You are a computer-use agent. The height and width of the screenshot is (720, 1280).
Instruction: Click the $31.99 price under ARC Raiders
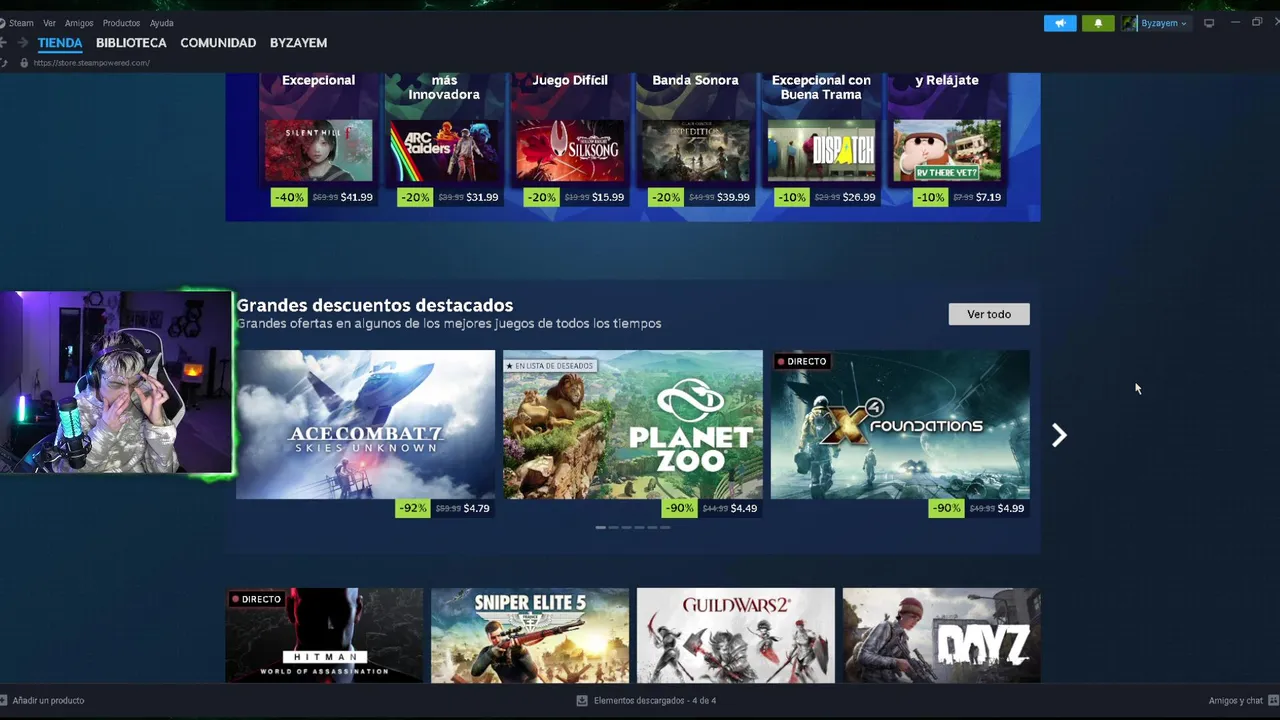point(482,197)
